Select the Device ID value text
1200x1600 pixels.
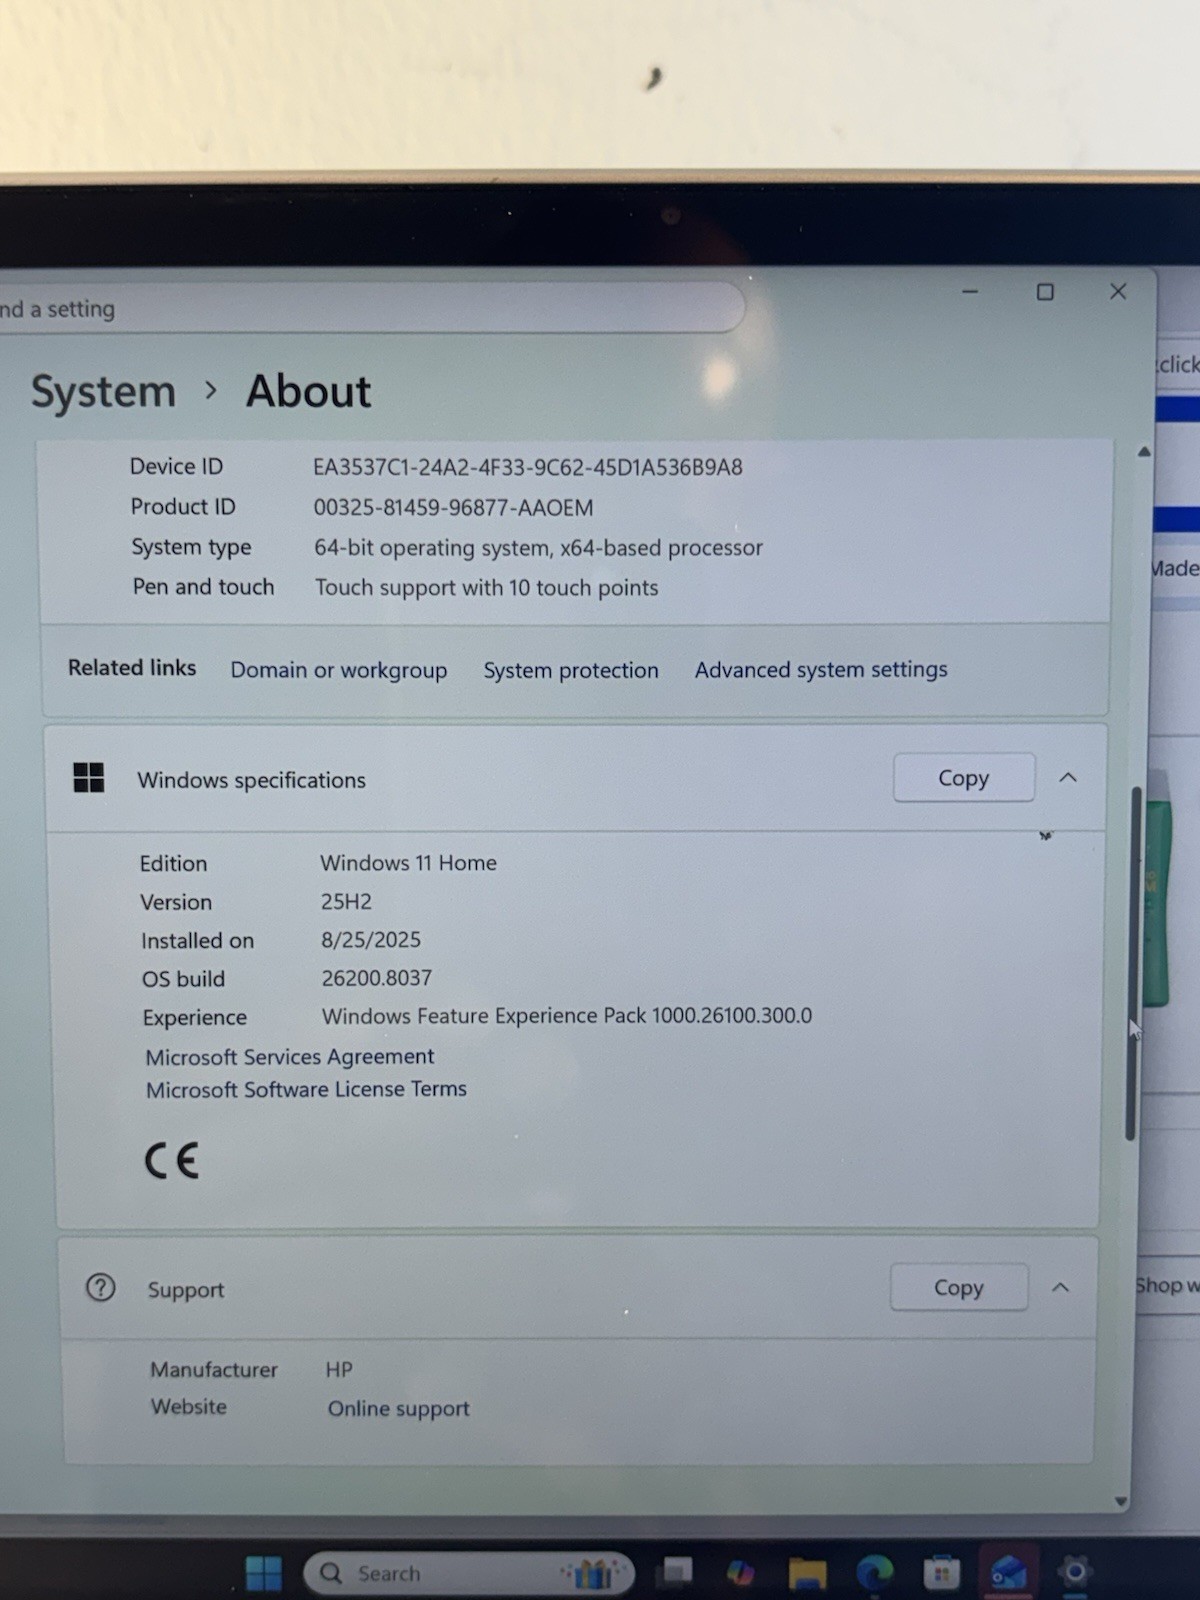528,467
